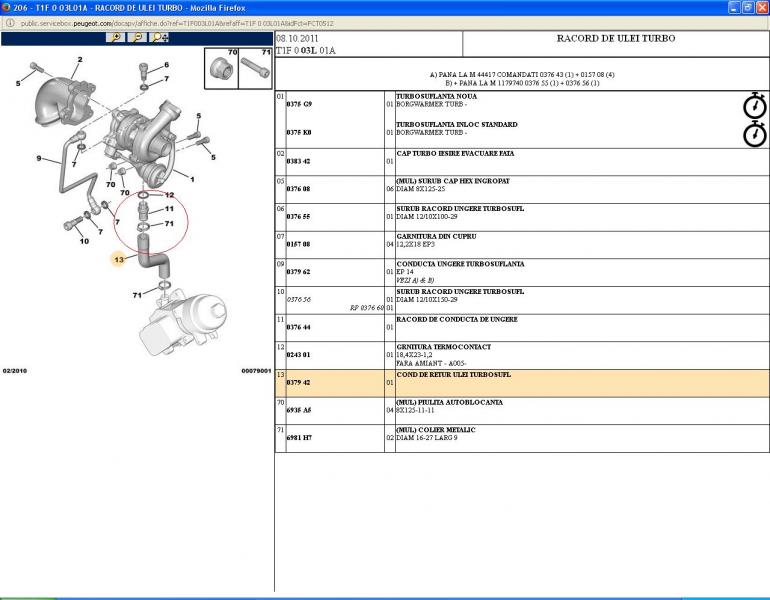
Task: Click DIAM 12/10X150-29 dimension text
Action: pyautogui.click(x=427, y=300)
